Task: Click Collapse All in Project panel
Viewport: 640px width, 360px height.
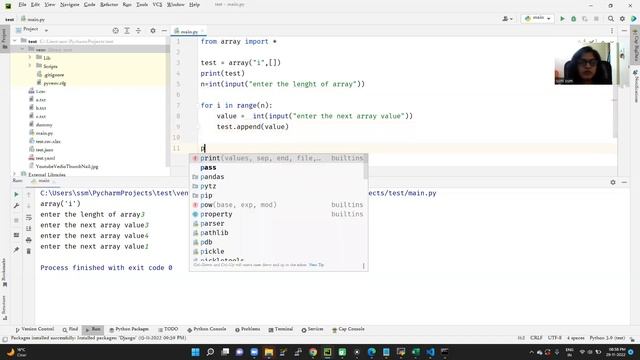Action: [x=138, y=31]
